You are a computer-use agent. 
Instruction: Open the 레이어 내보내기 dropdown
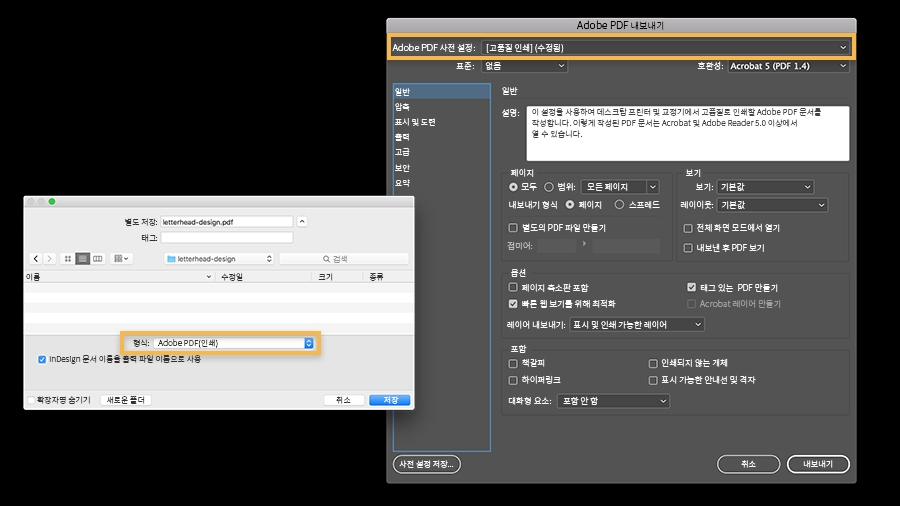click(x=637, y=325)
